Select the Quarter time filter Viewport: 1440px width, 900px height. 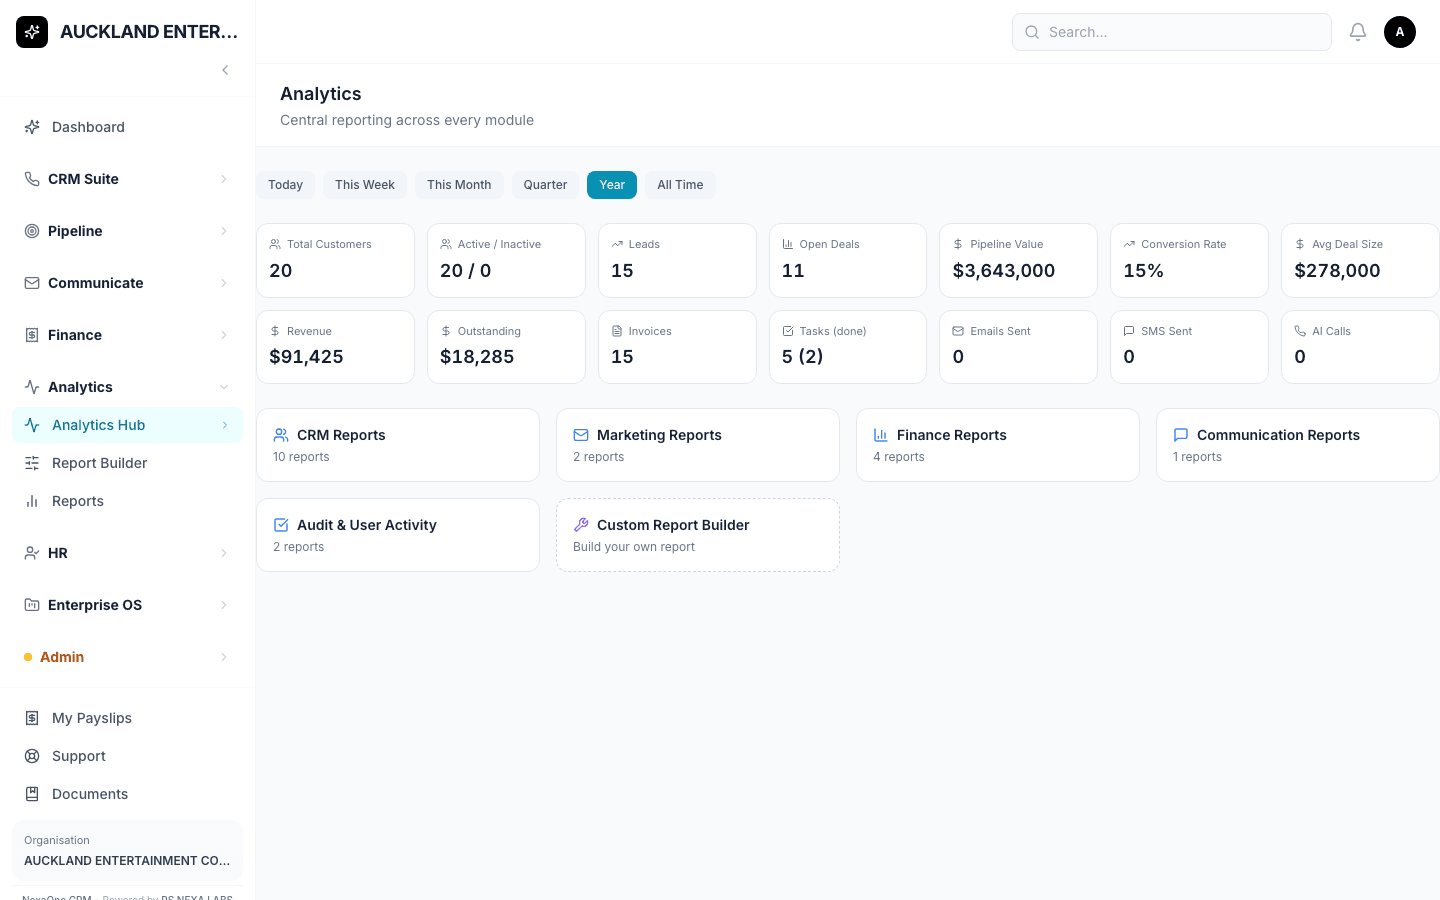[545, 185]
